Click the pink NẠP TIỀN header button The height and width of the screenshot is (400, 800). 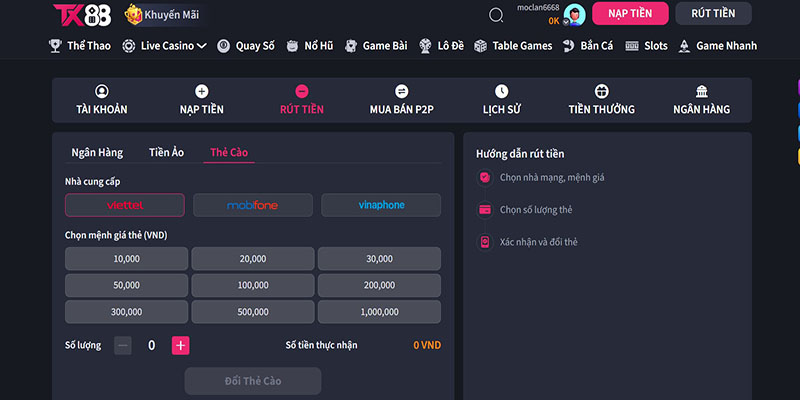click(630, 14)
